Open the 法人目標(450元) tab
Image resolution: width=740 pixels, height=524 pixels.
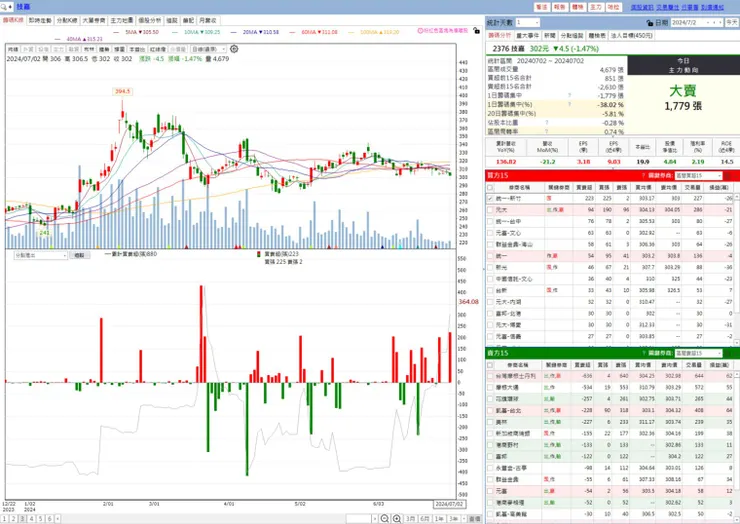point(631,35)
